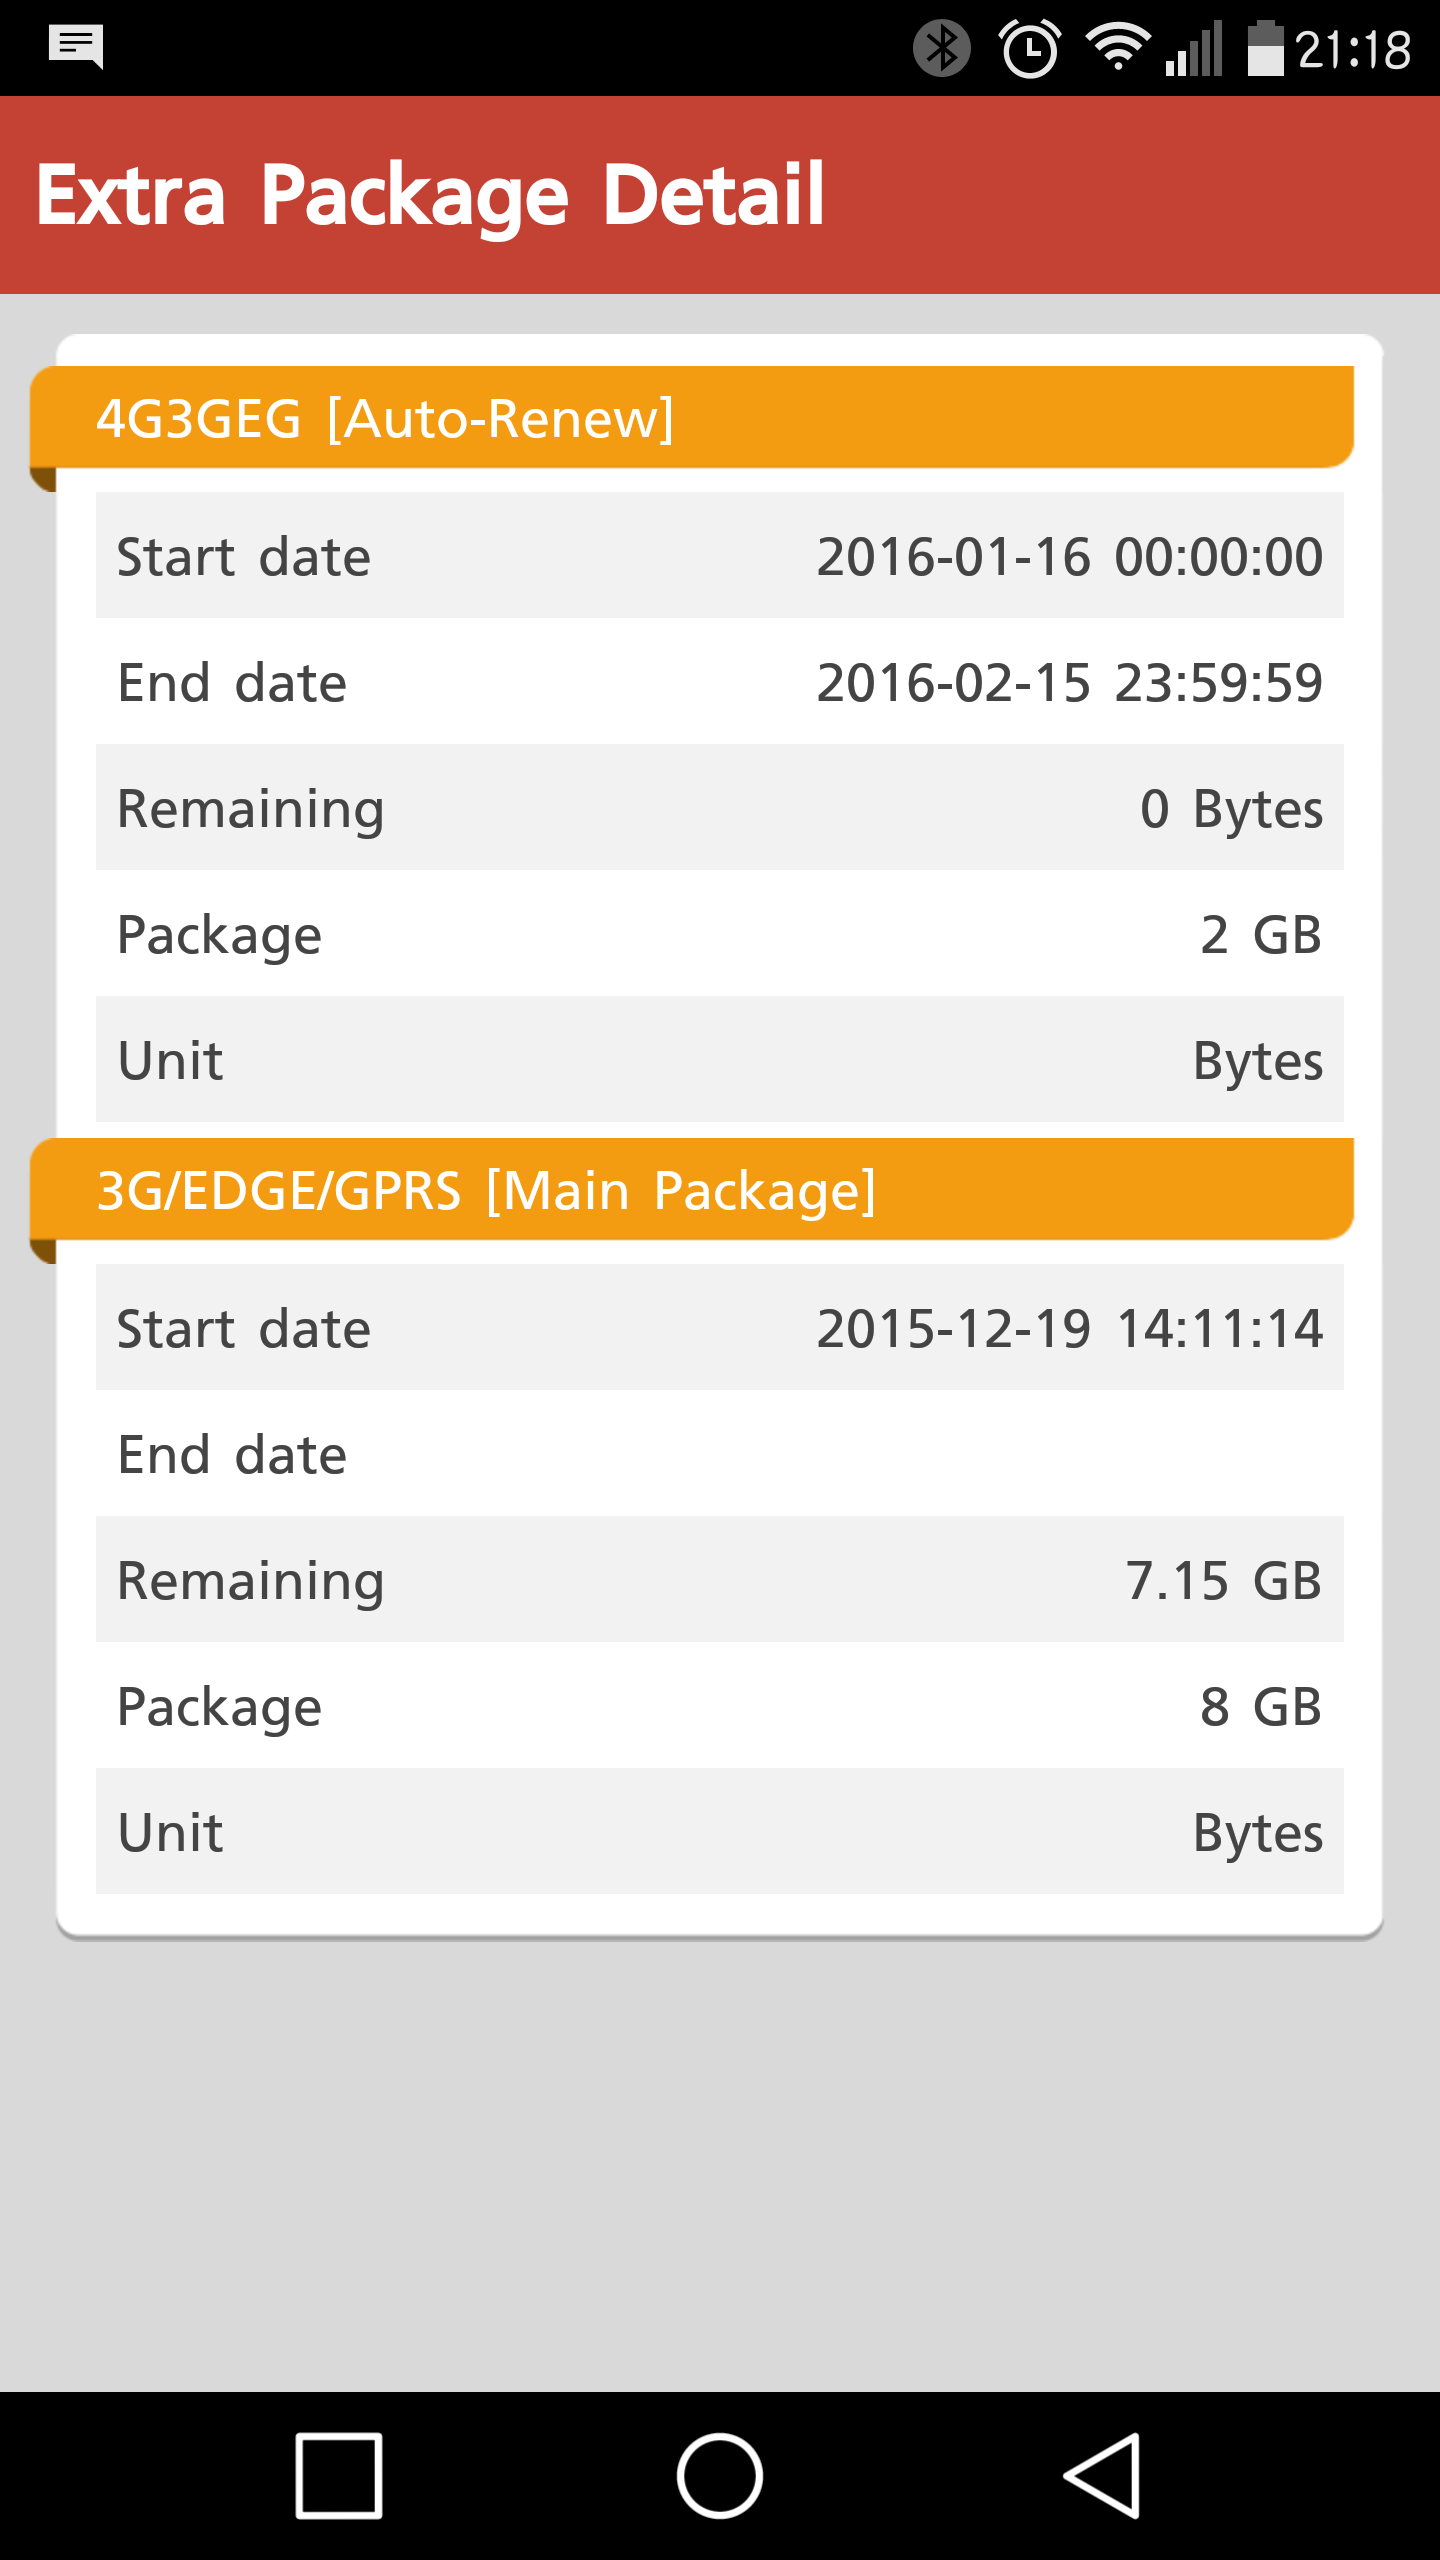
Task: Tap the Remaining 7.15 GB row
Action: point(720,1580)
